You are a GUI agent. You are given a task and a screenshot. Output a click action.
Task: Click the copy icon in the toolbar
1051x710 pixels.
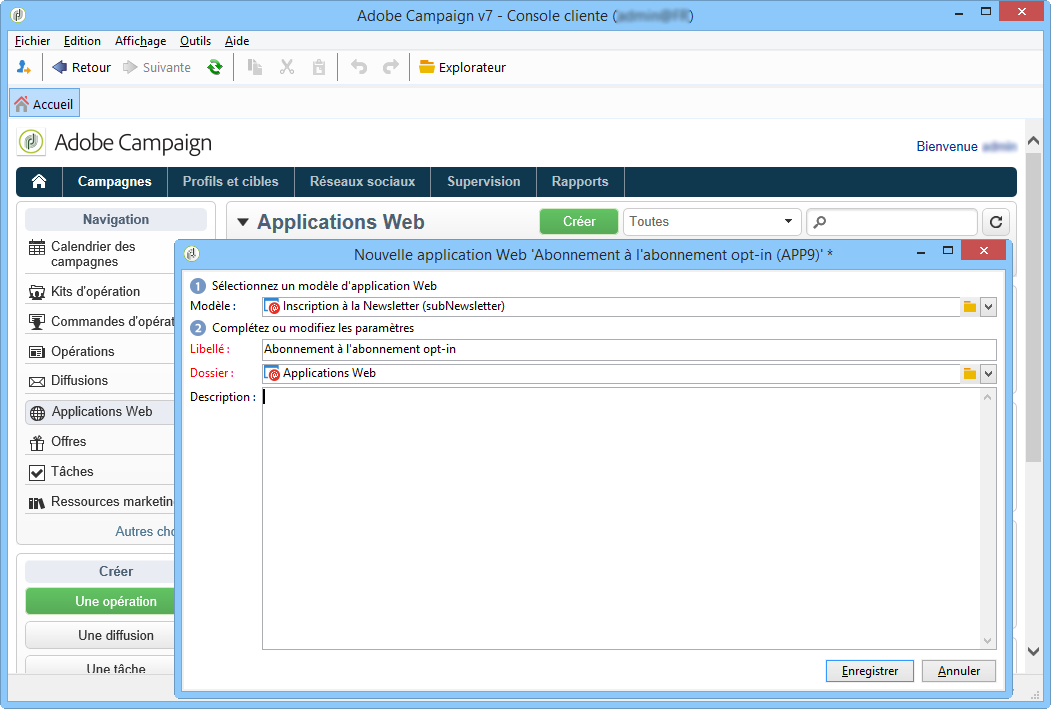[x=255, y=67]
